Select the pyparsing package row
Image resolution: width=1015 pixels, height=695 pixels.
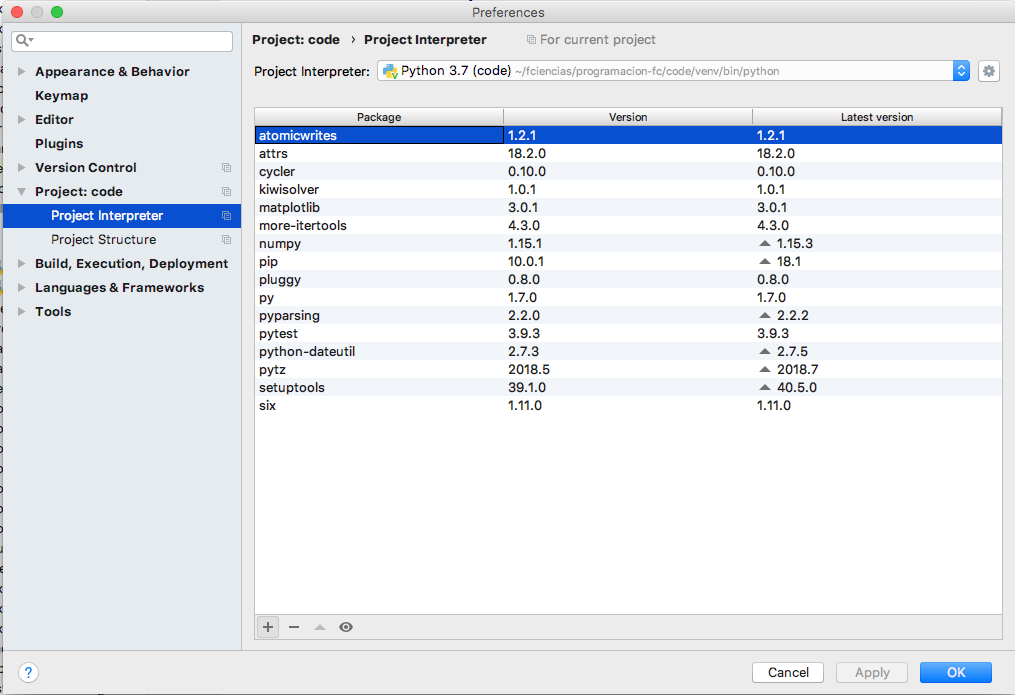(x=628, y=315)
